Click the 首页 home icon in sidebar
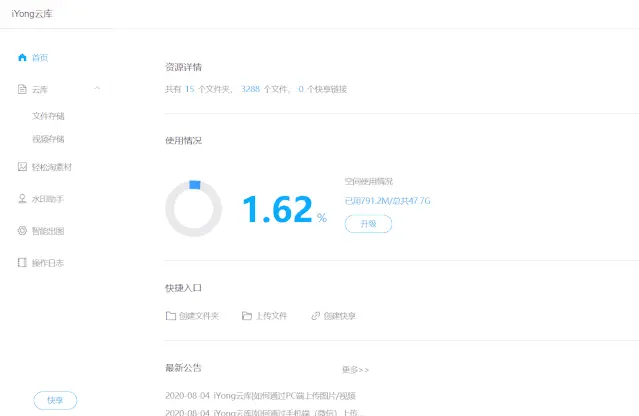The width and height of the screenshot is (639, 416). [22, 57]
